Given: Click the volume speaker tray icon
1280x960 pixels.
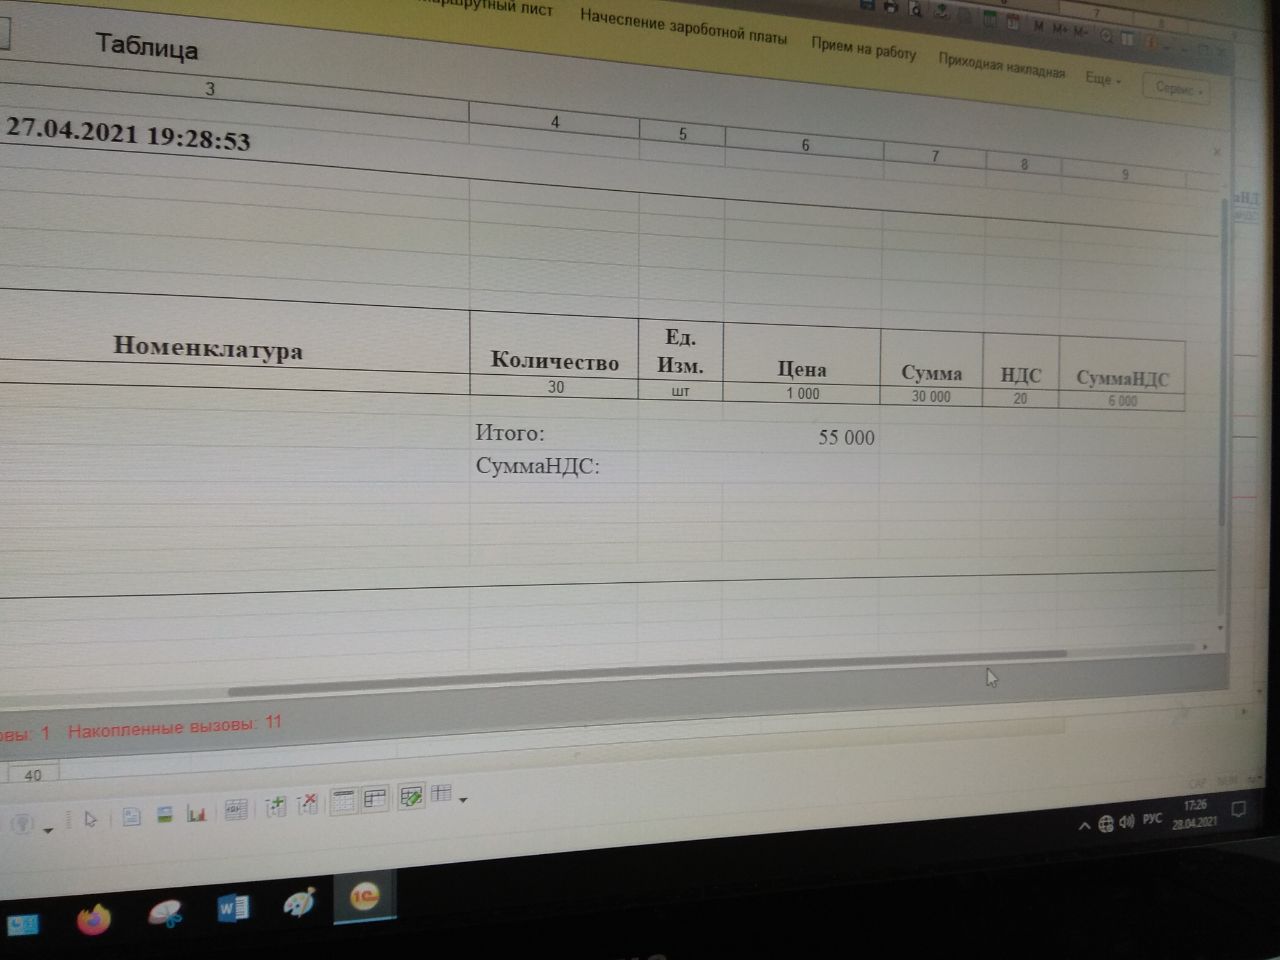Looking at the screenshot, I should (x=1127, y=821).
